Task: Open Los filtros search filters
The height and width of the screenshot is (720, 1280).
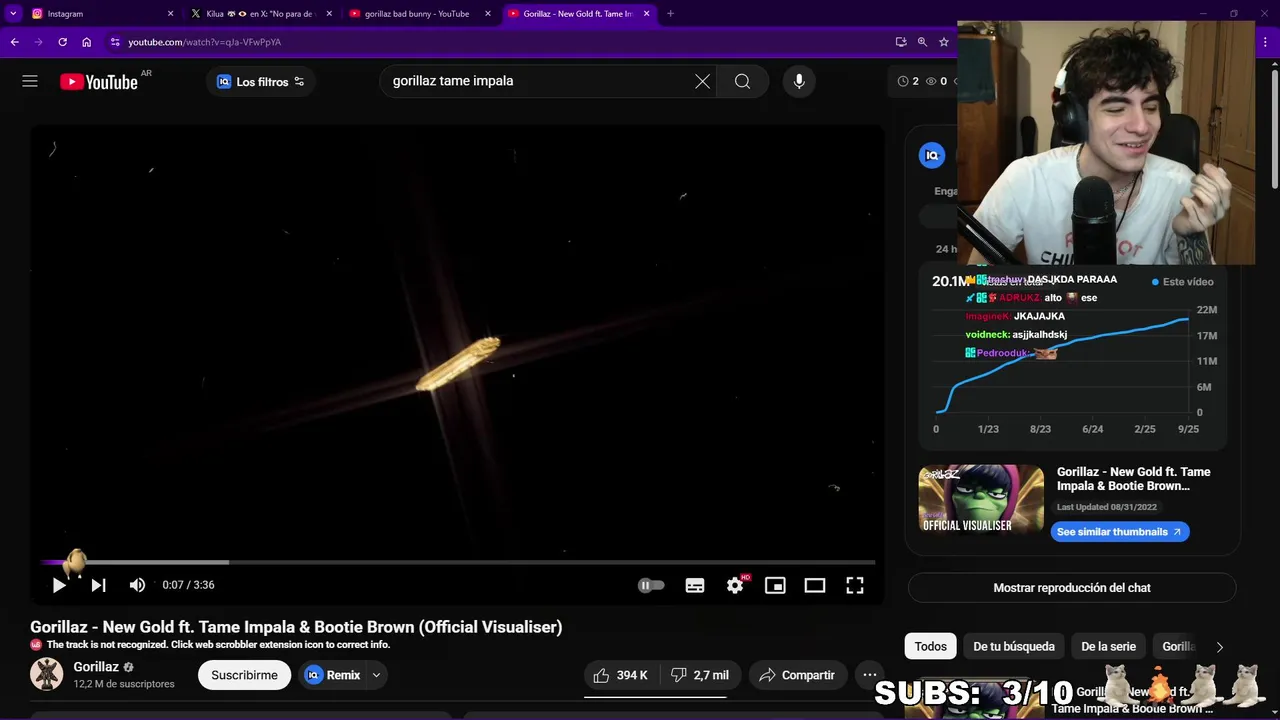Action: (261, 82)
